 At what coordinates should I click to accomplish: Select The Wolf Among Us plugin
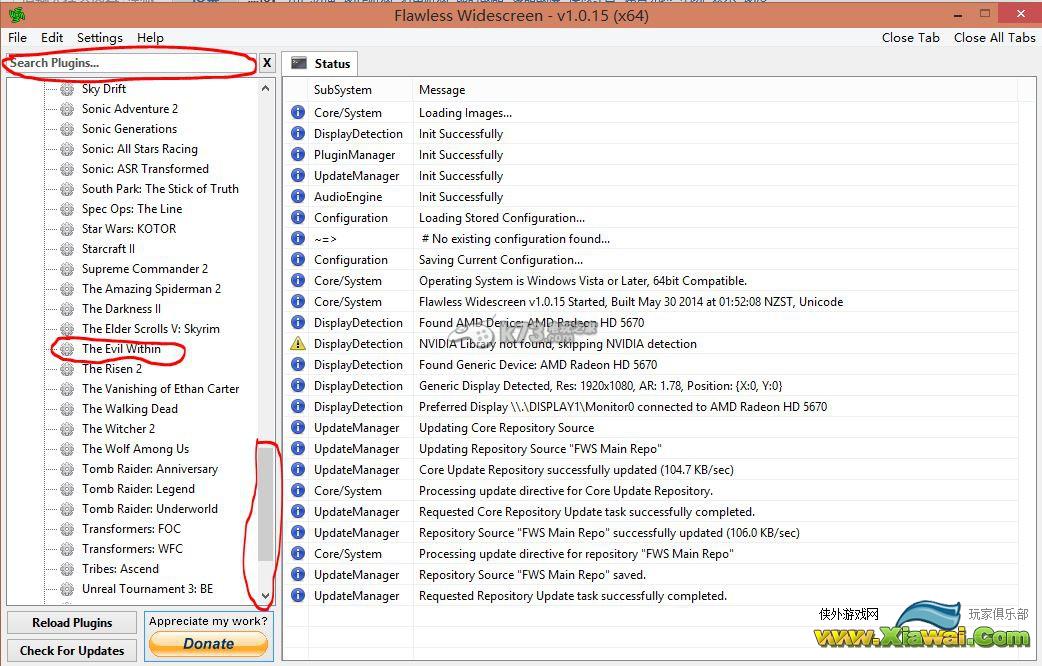(136, 449)
